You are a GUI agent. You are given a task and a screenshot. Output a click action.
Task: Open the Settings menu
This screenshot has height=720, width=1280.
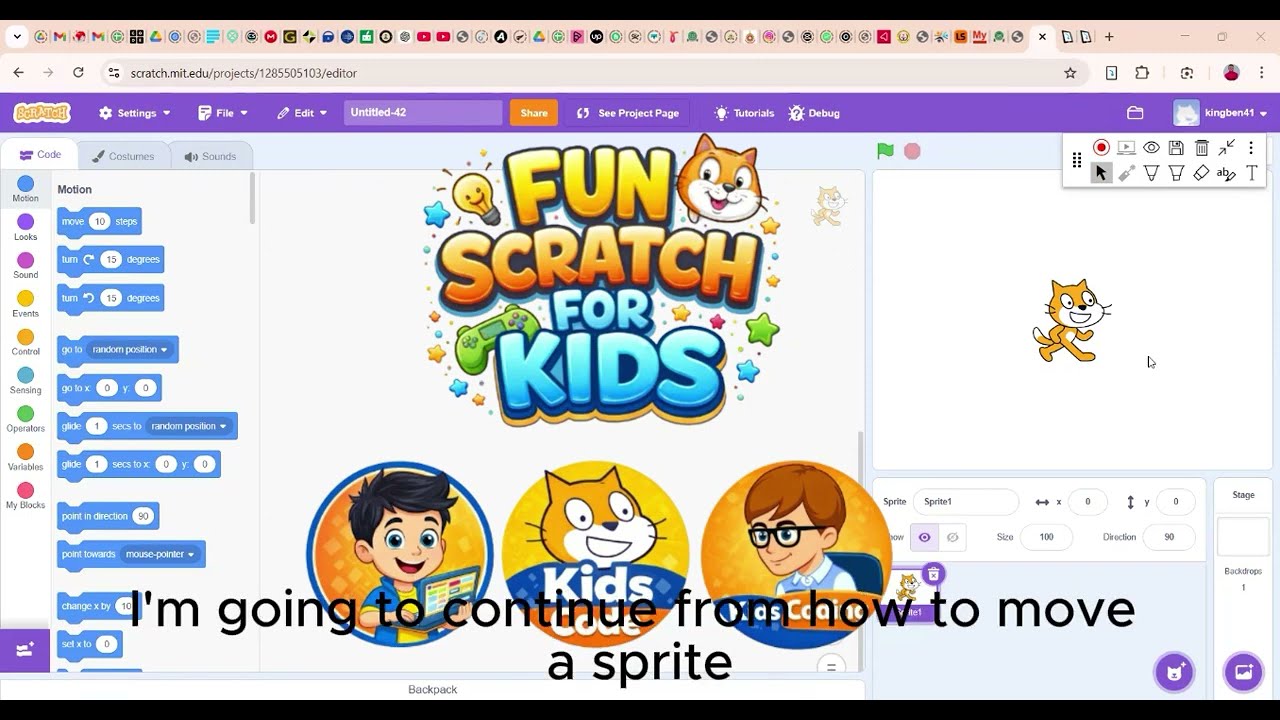(135, 113)
